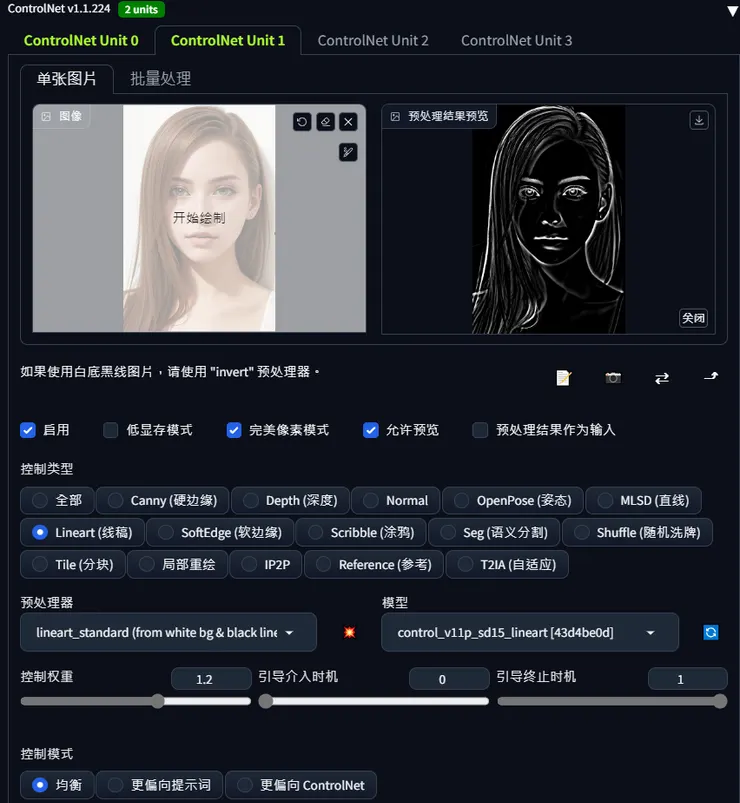Open brush size tool on canvas
Screen dimensions: 740x803
tap(348, 152)
